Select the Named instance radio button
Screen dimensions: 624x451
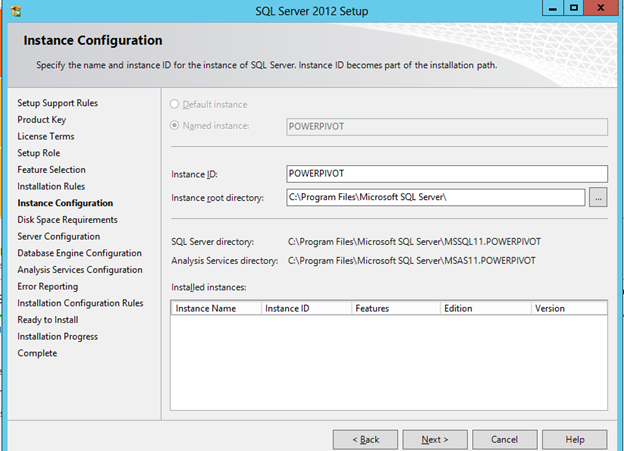tap(174, 125)
